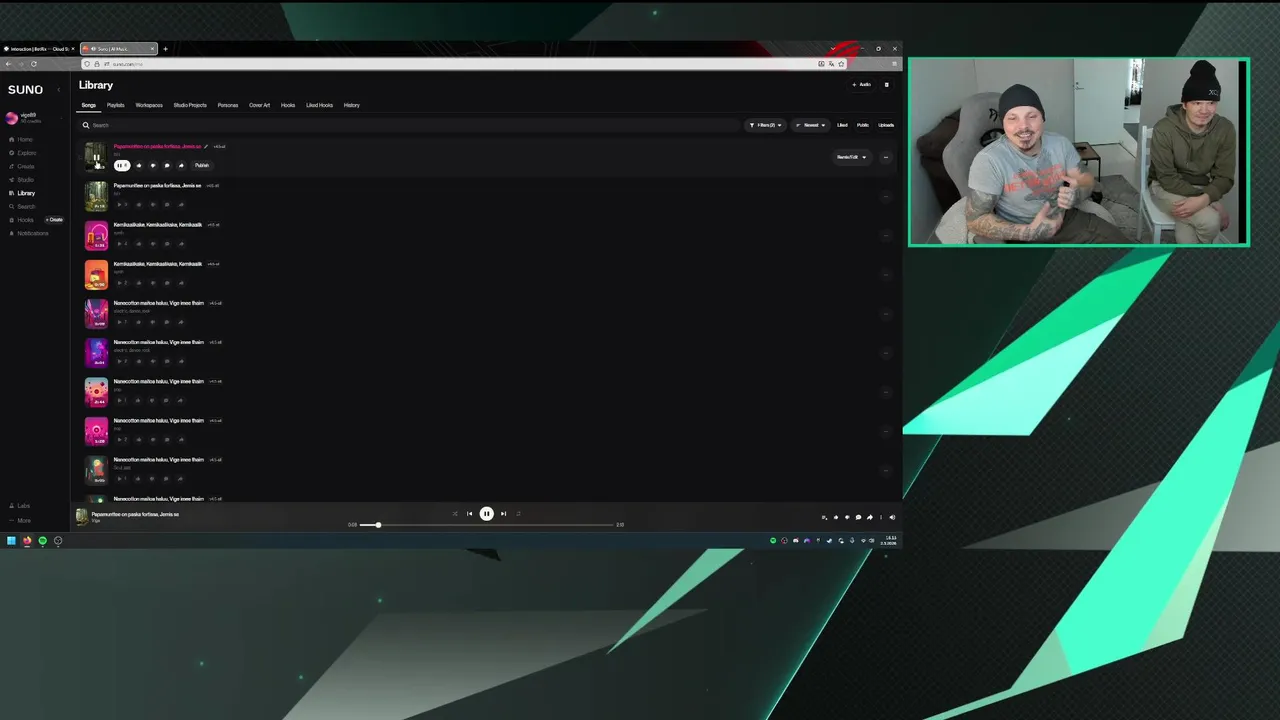1280x720 pixels.
Task: Switch to the Workspaces tab
Action: (149, 105)
